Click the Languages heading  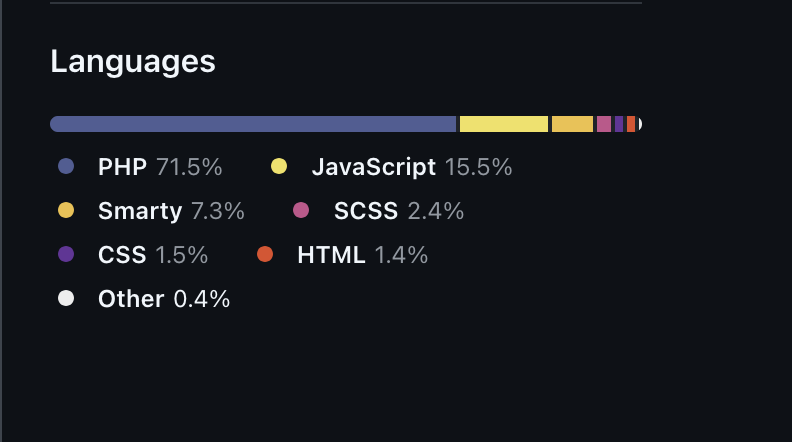132,61
